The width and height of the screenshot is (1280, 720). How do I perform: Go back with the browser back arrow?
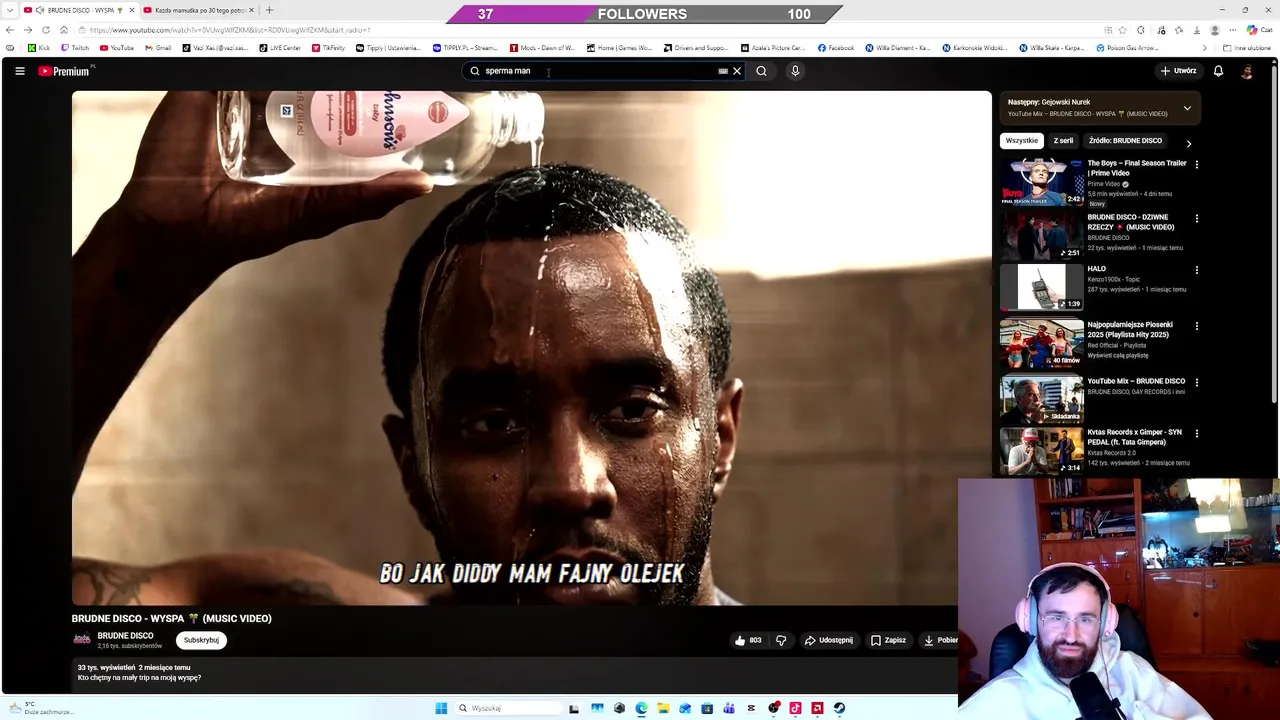pos(10,30)
